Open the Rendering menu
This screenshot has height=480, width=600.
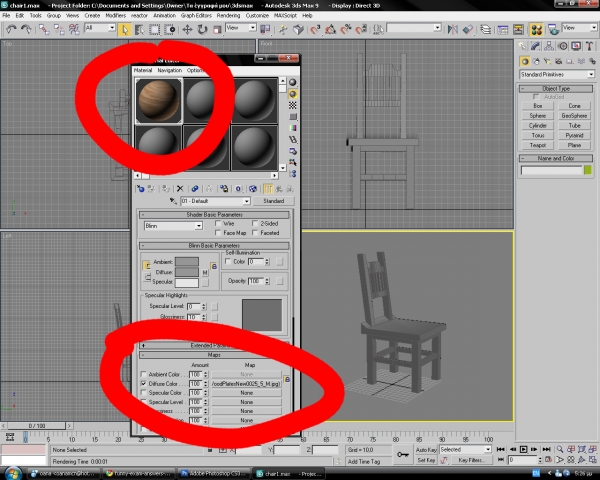tap(228, 16)
